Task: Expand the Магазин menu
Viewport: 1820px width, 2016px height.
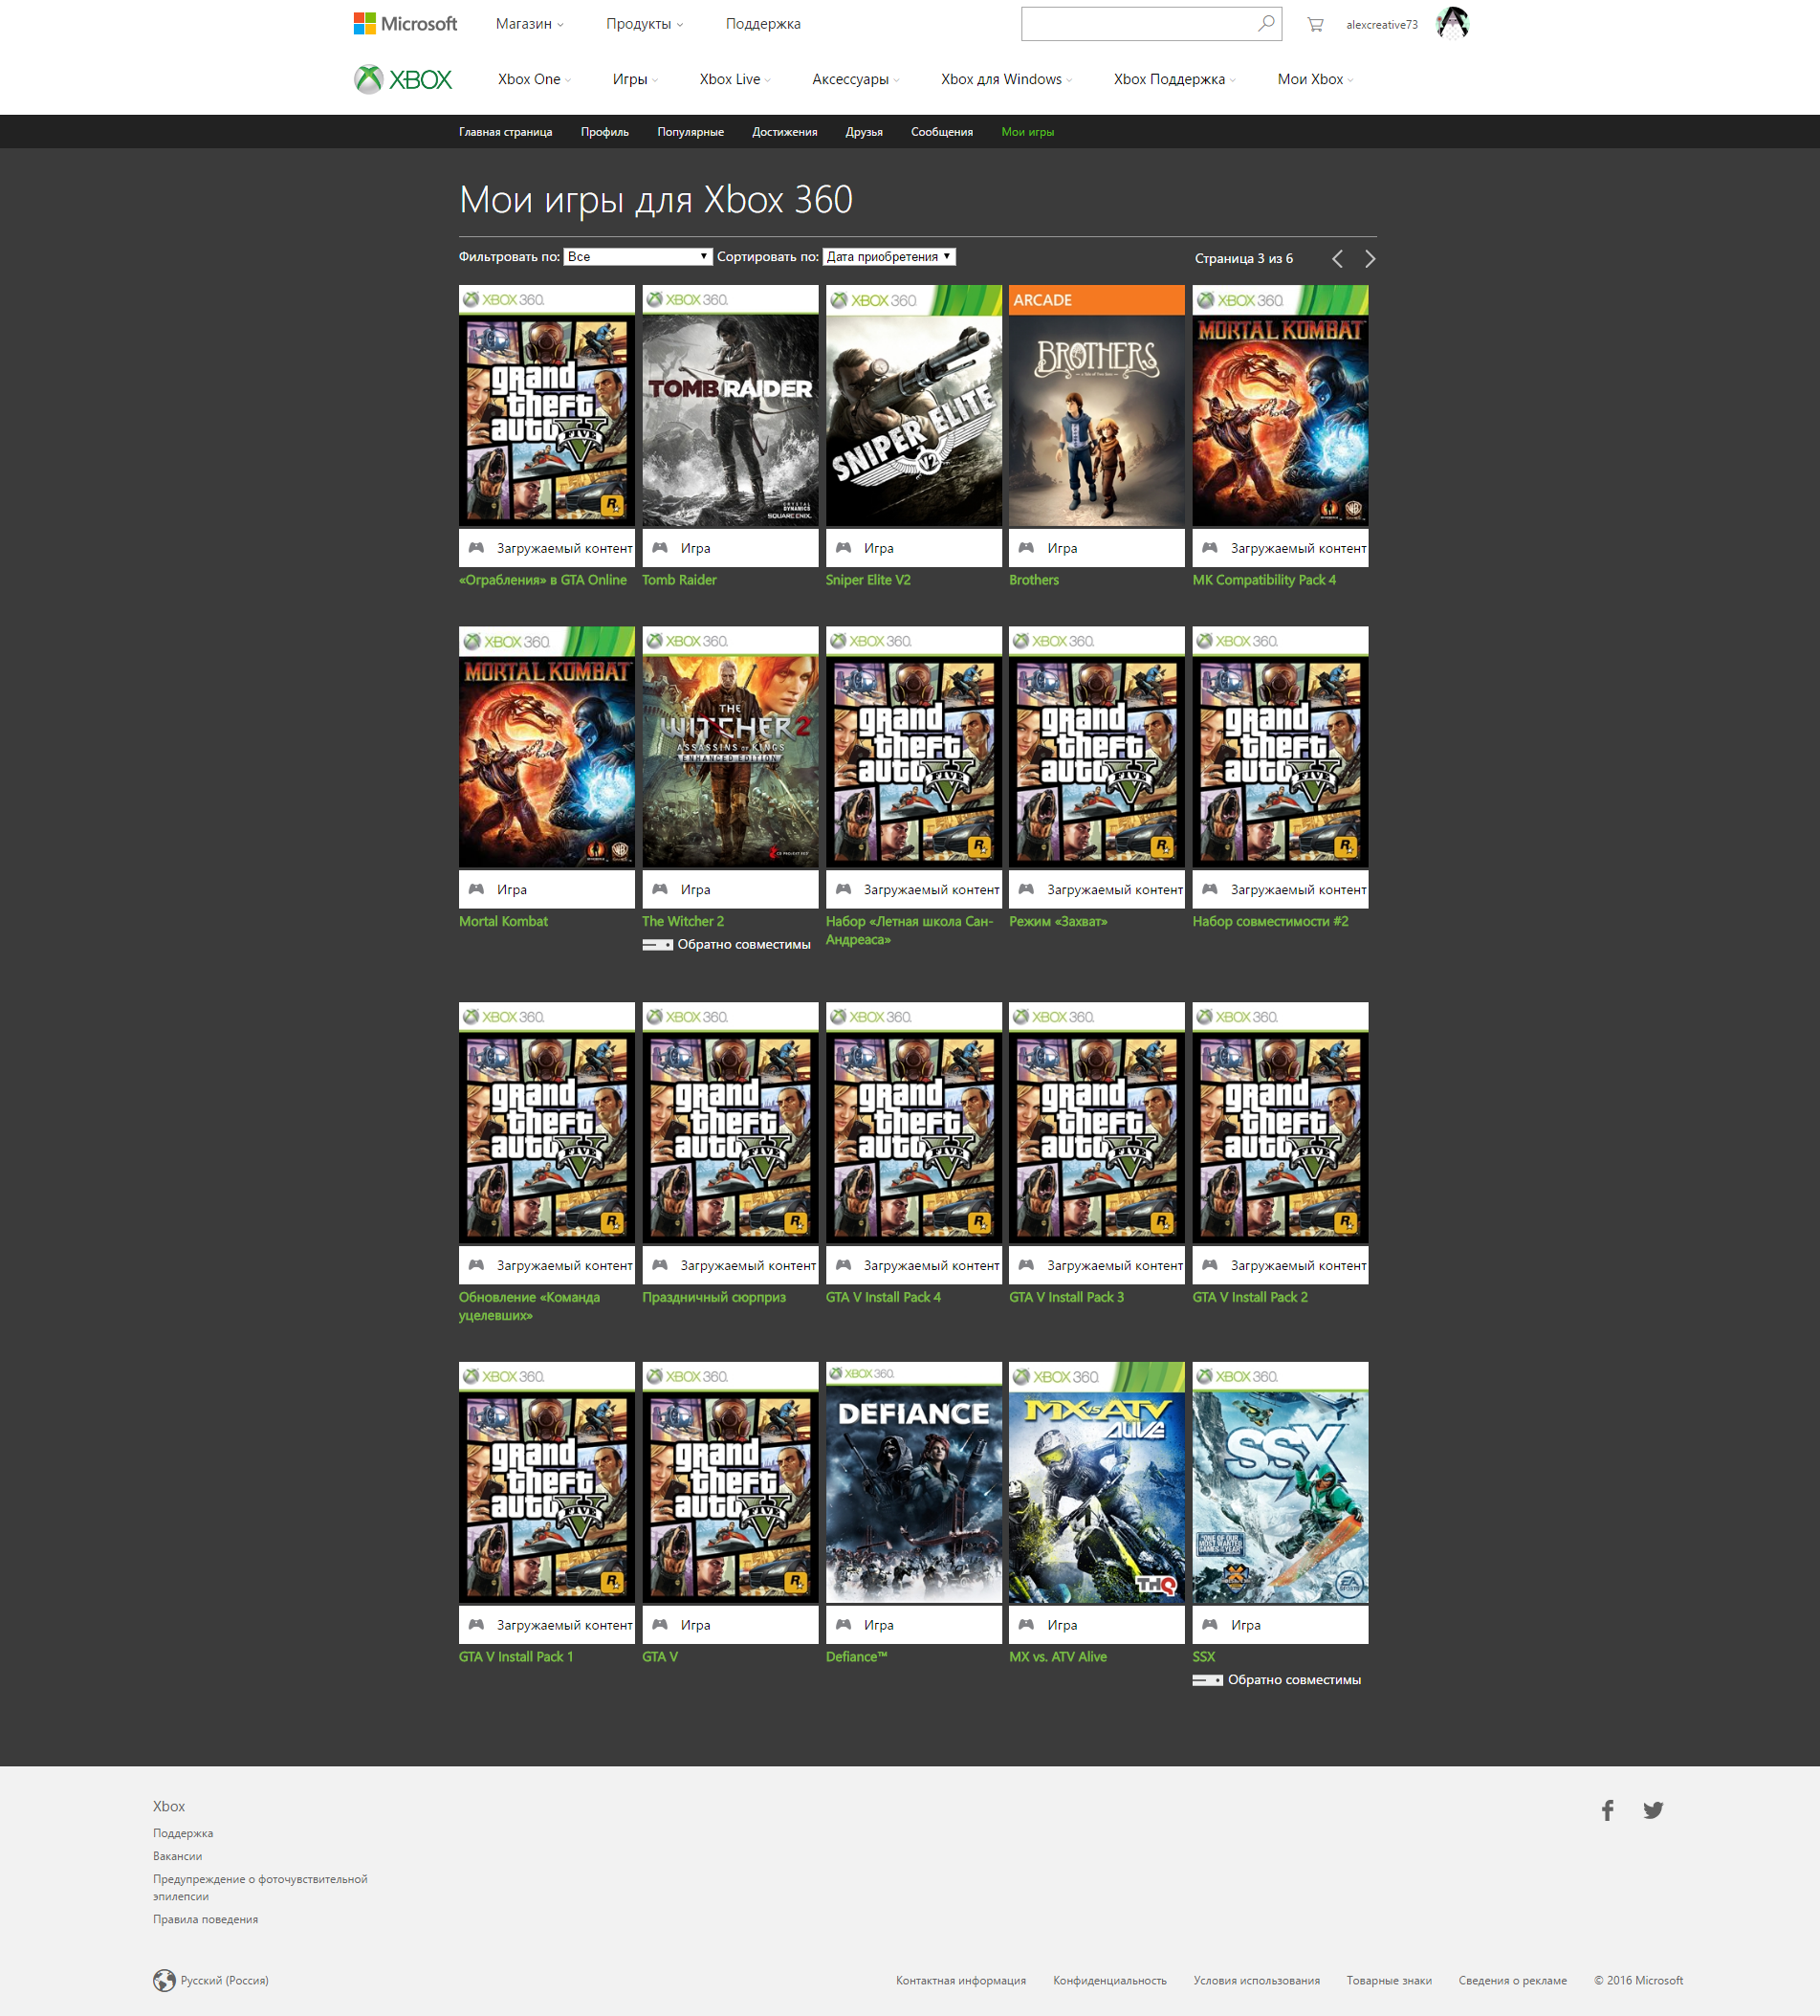Action: tap(530, 24)
